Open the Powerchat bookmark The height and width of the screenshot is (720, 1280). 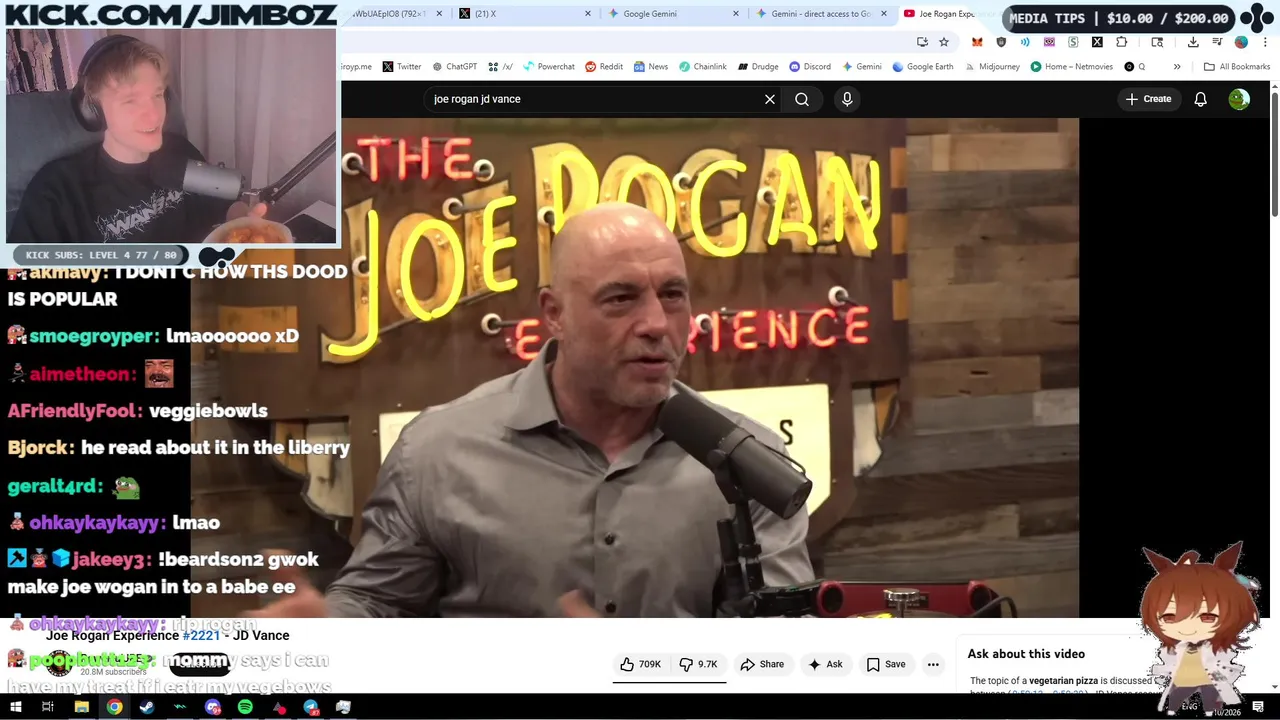click(x=548, y=67)
